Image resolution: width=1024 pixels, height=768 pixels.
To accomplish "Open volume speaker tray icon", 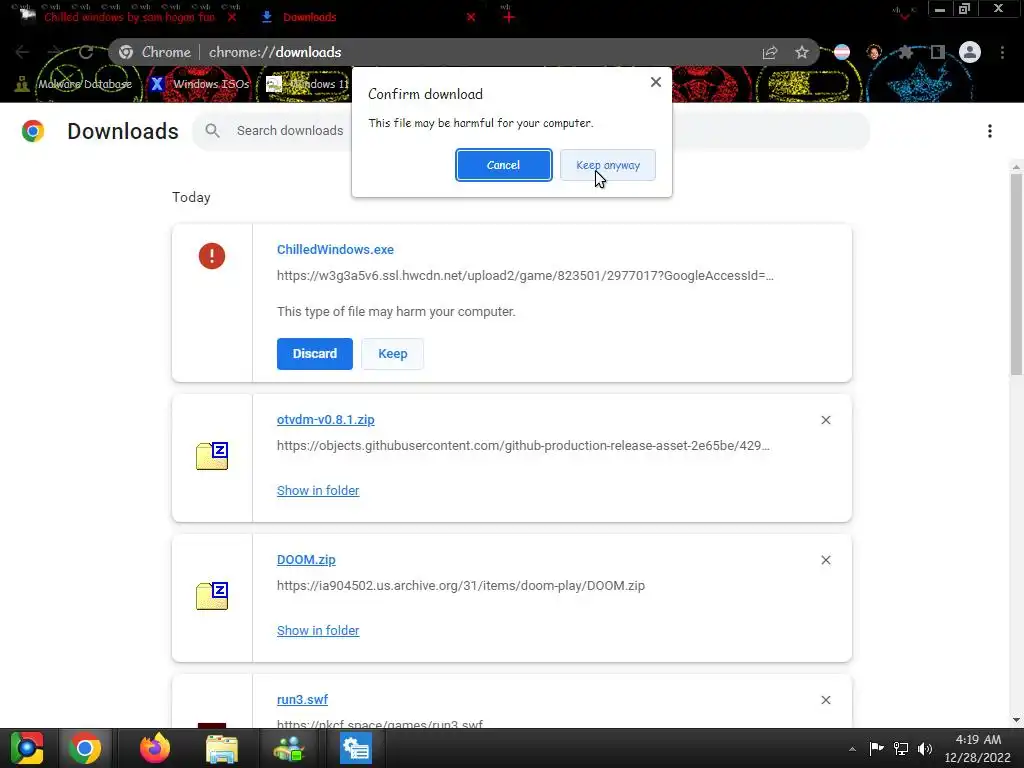I will coord(925,748).
